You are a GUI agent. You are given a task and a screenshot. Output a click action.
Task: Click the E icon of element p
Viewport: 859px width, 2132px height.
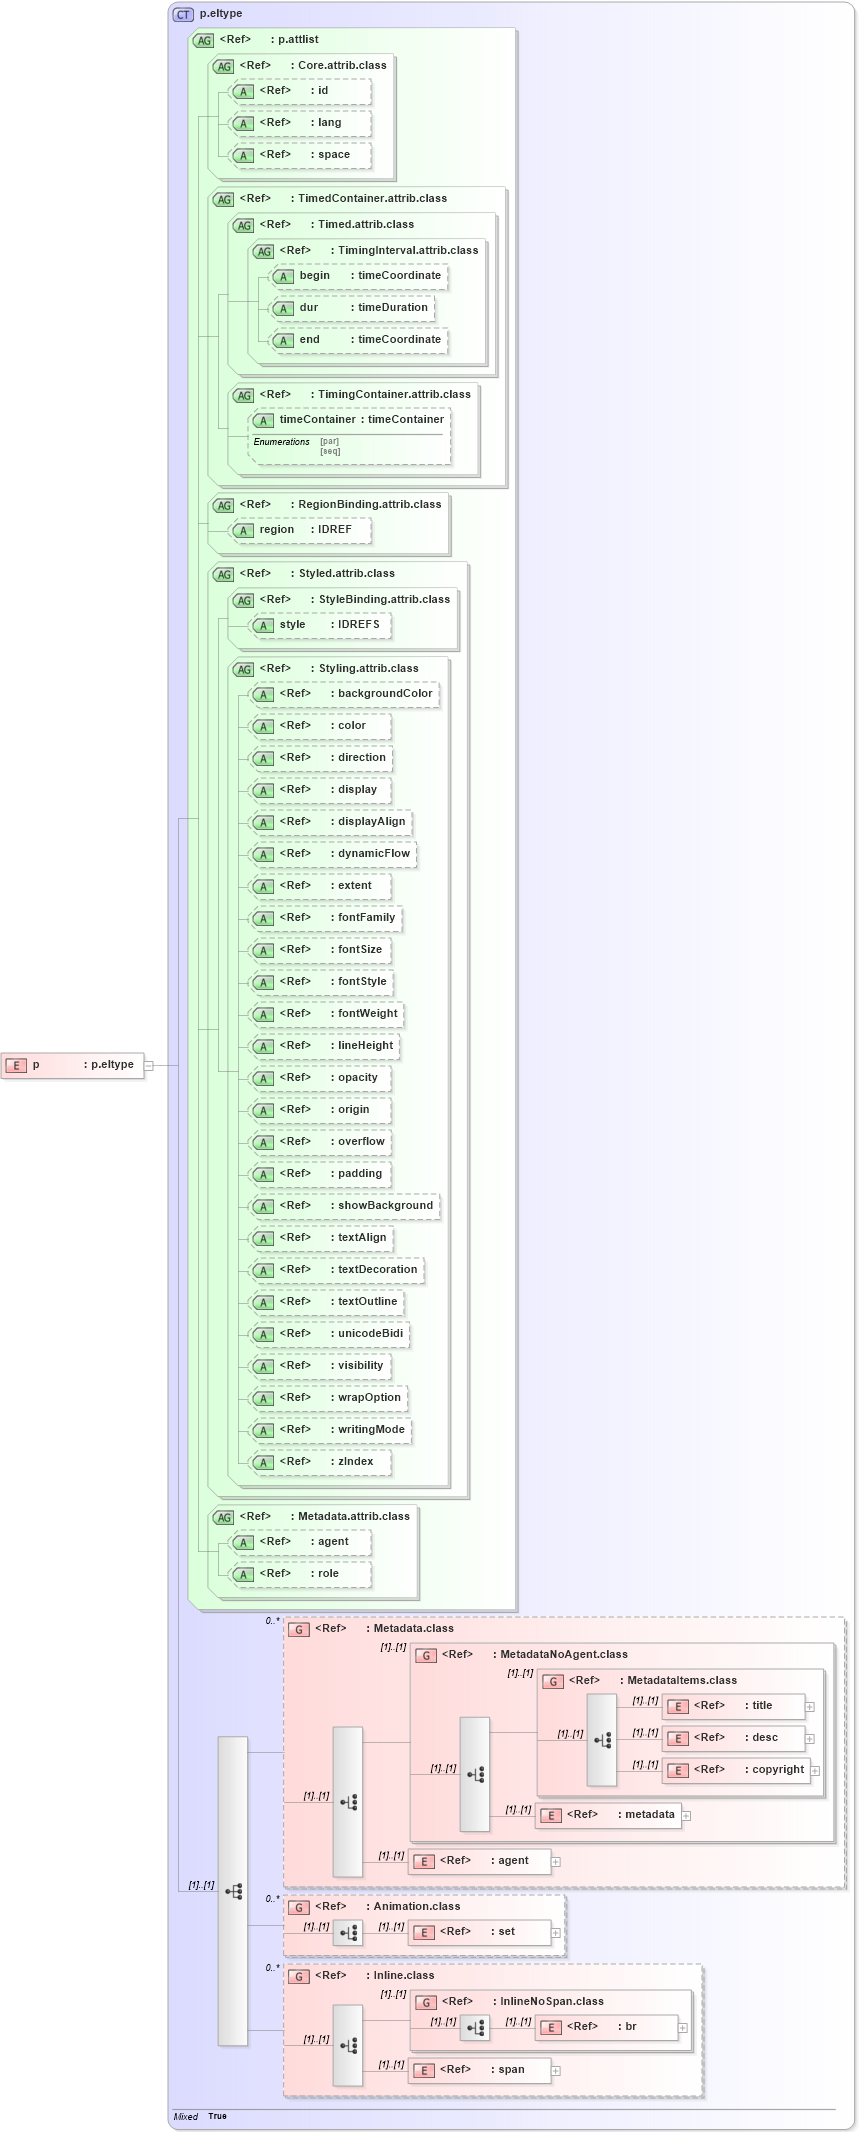click(x=15, y=1065)
